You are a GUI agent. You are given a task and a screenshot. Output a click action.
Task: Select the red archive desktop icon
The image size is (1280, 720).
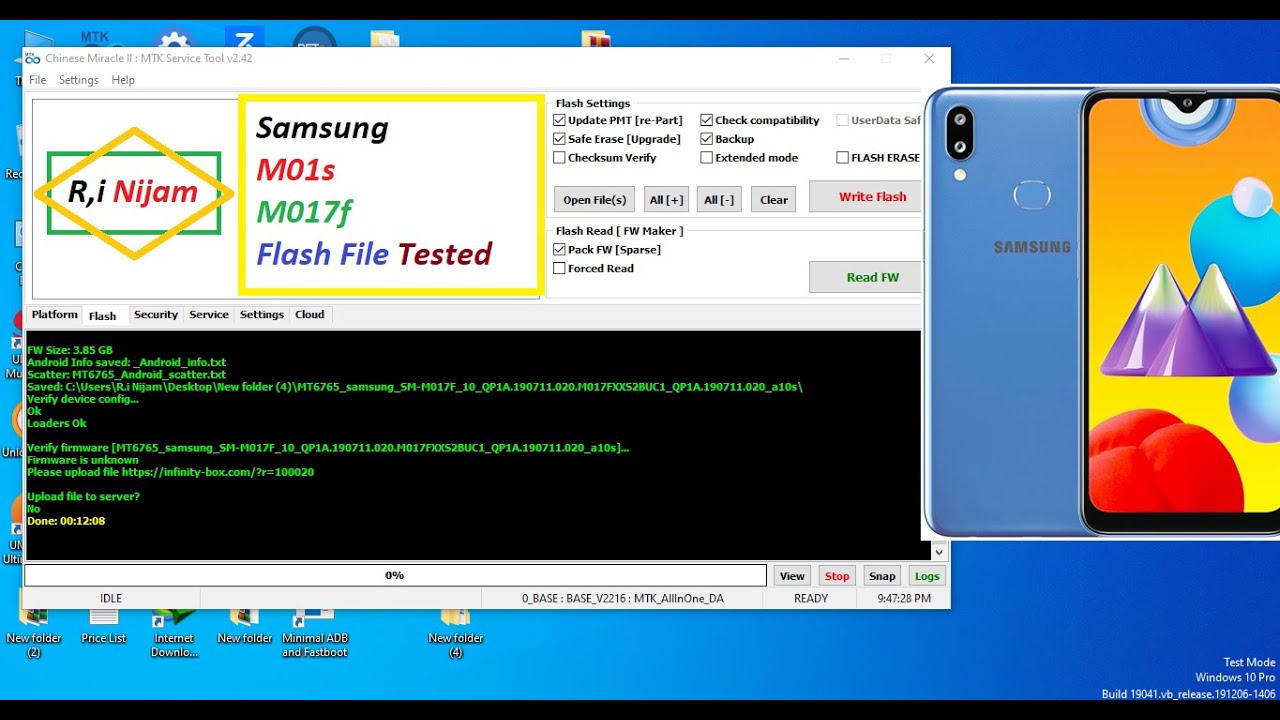click(596, 40)
